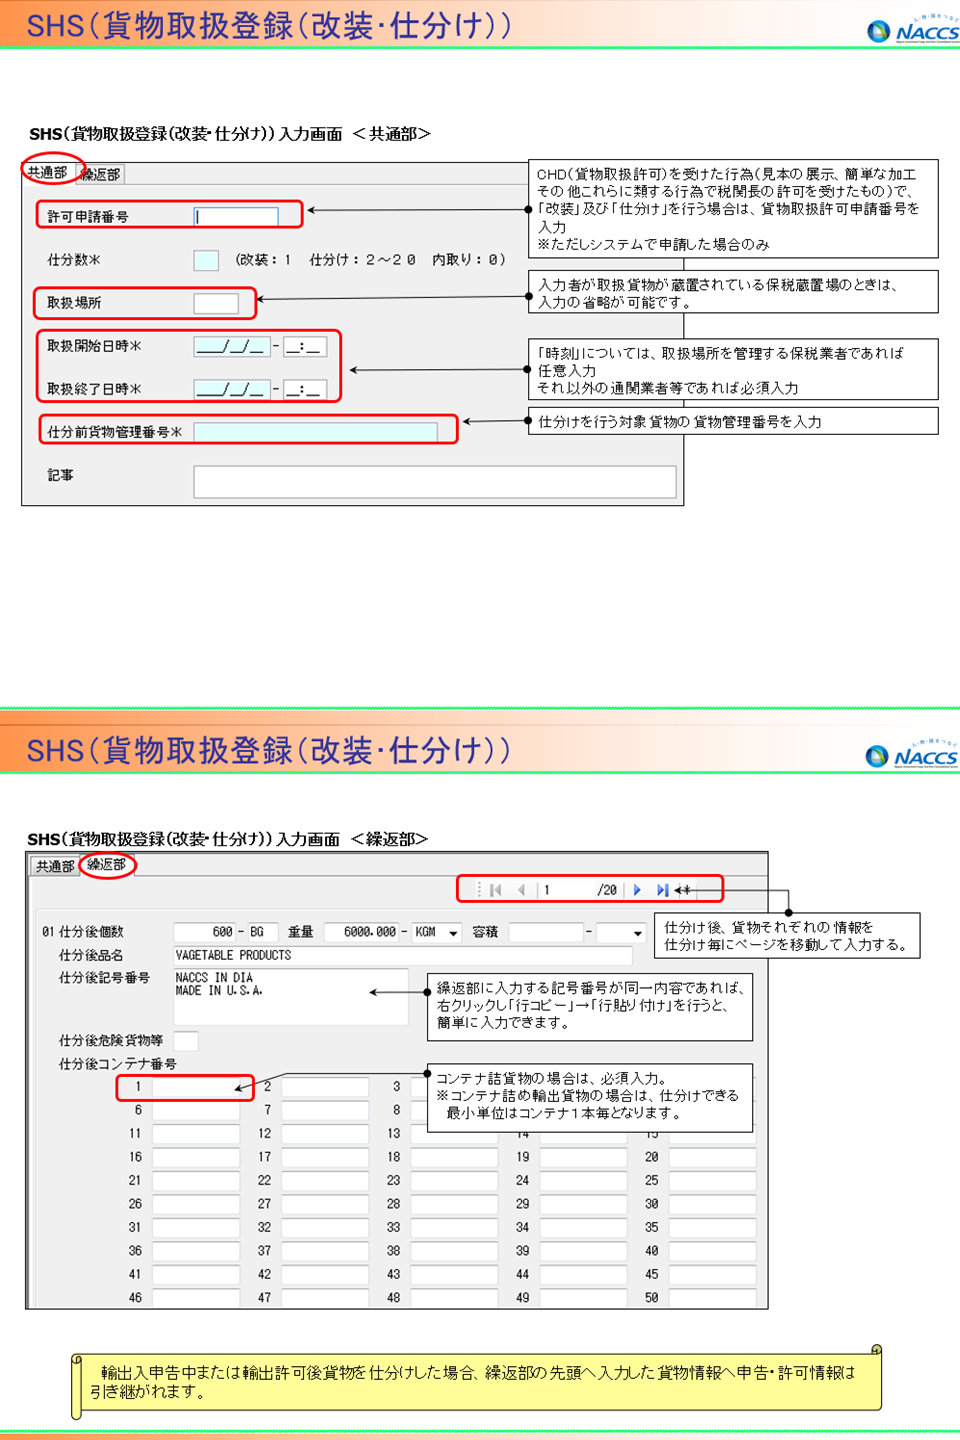Viewport: 960px width, 1440px height.
Task: Select 共通部 tab on the 繰返部 input screen
Action: coord(55,866)
